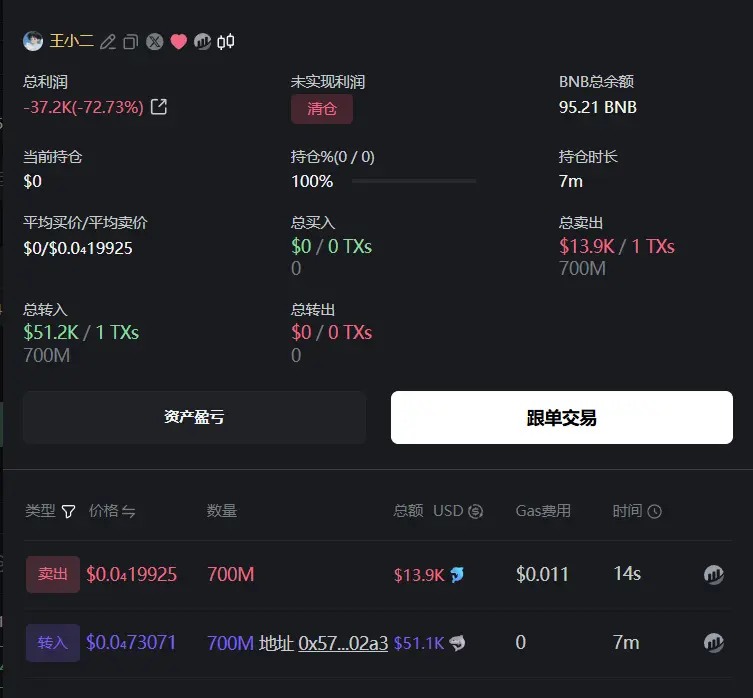Click the -37.2K(-72.73%) total profit value
The height and width of the screenshot is (698, 753).
pos(84,107)
